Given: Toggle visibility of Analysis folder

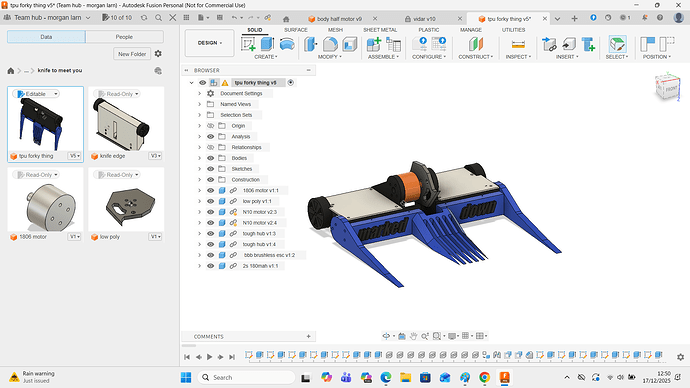Looking at the screenshot, I should [x=211, y=136].
